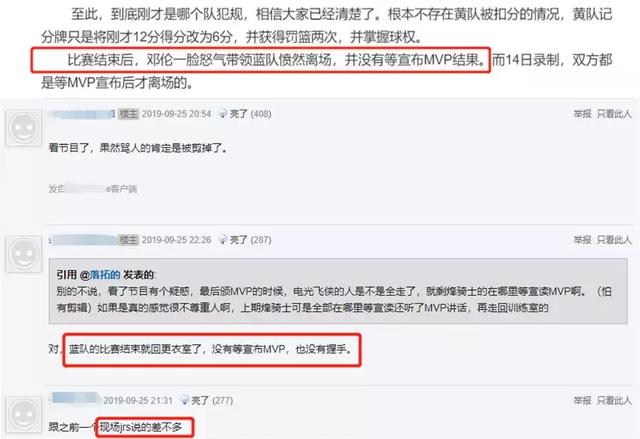
Task: Open the third commenter's avatar
Action: (x=24, y=415)
